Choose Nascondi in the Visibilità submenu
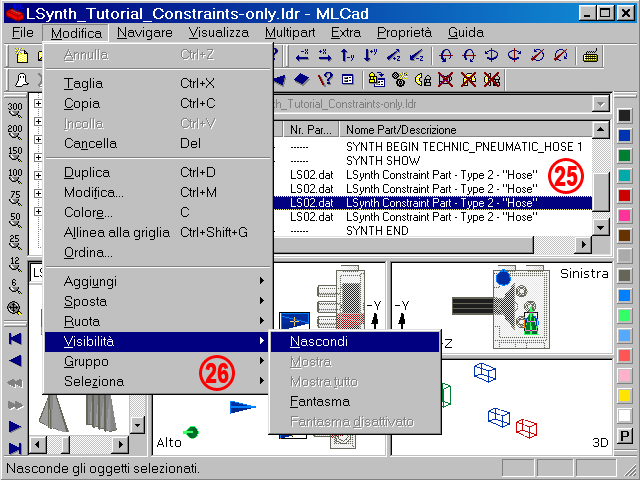The width and height of the screenshot is (640, 480). pos(355,342)
